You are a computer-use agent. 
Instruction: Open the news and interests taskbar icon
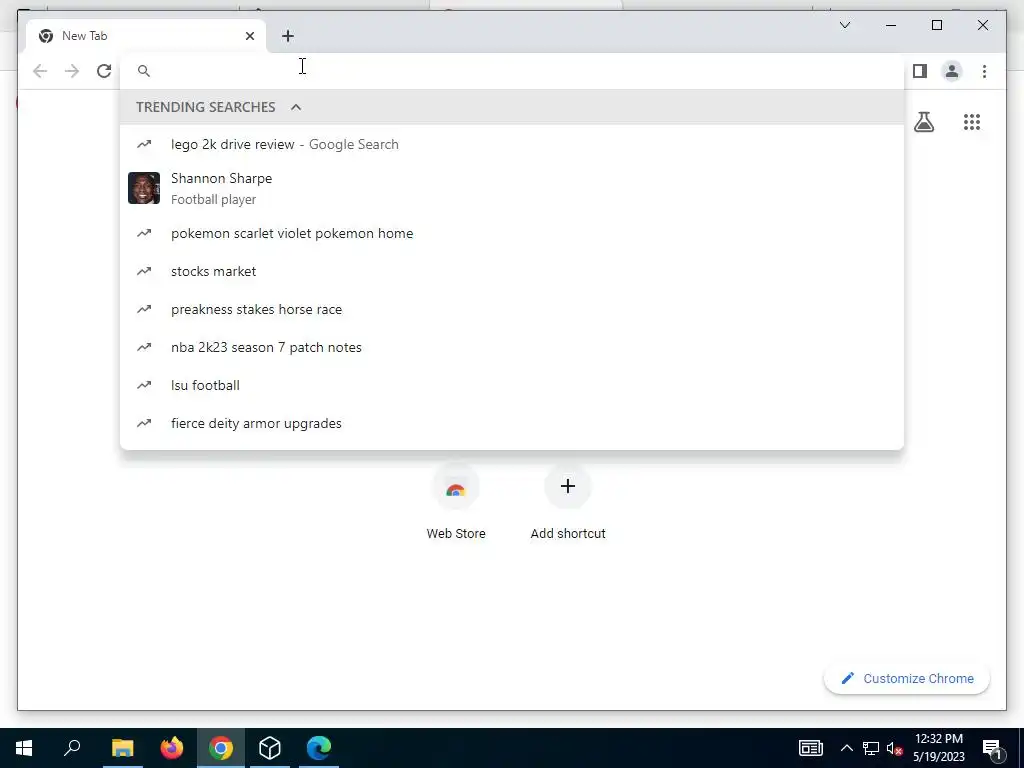coord(810,748)
